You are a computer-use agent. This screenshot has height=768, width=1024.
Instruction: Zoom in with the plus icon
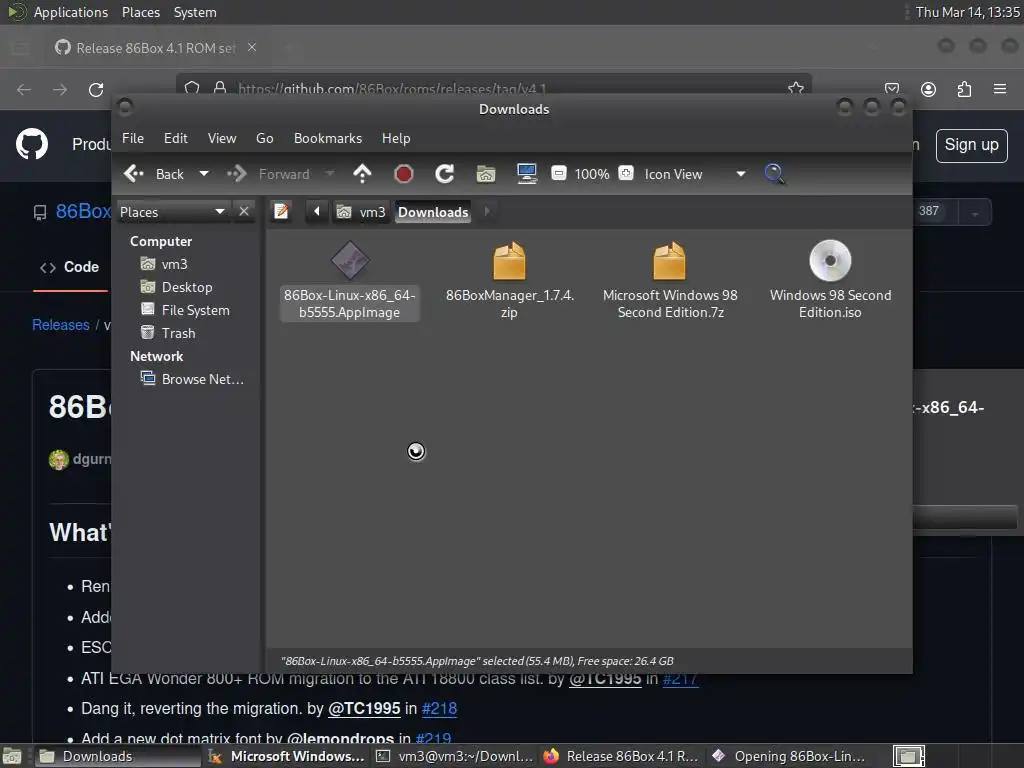point(626,173)
